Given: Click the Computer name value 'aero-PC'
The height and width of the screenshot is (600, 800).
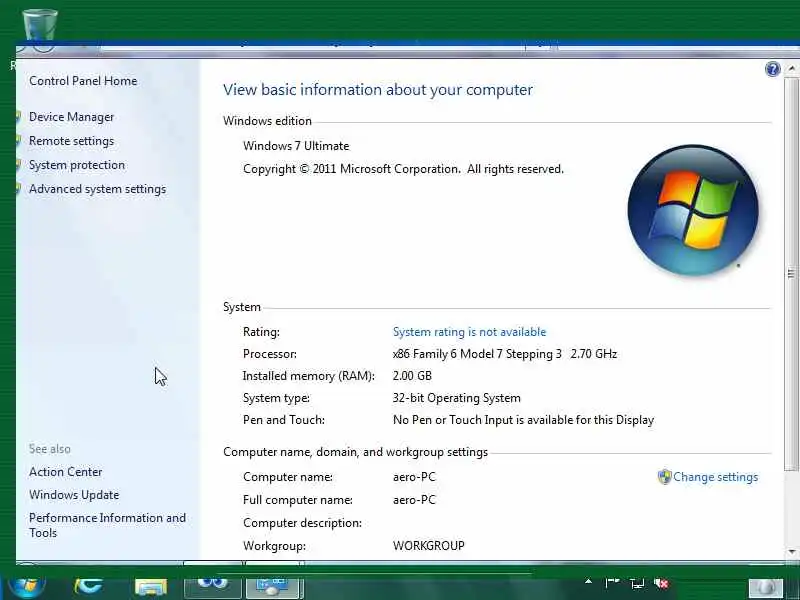Looking at the screenshot, I should click(414, 477).
